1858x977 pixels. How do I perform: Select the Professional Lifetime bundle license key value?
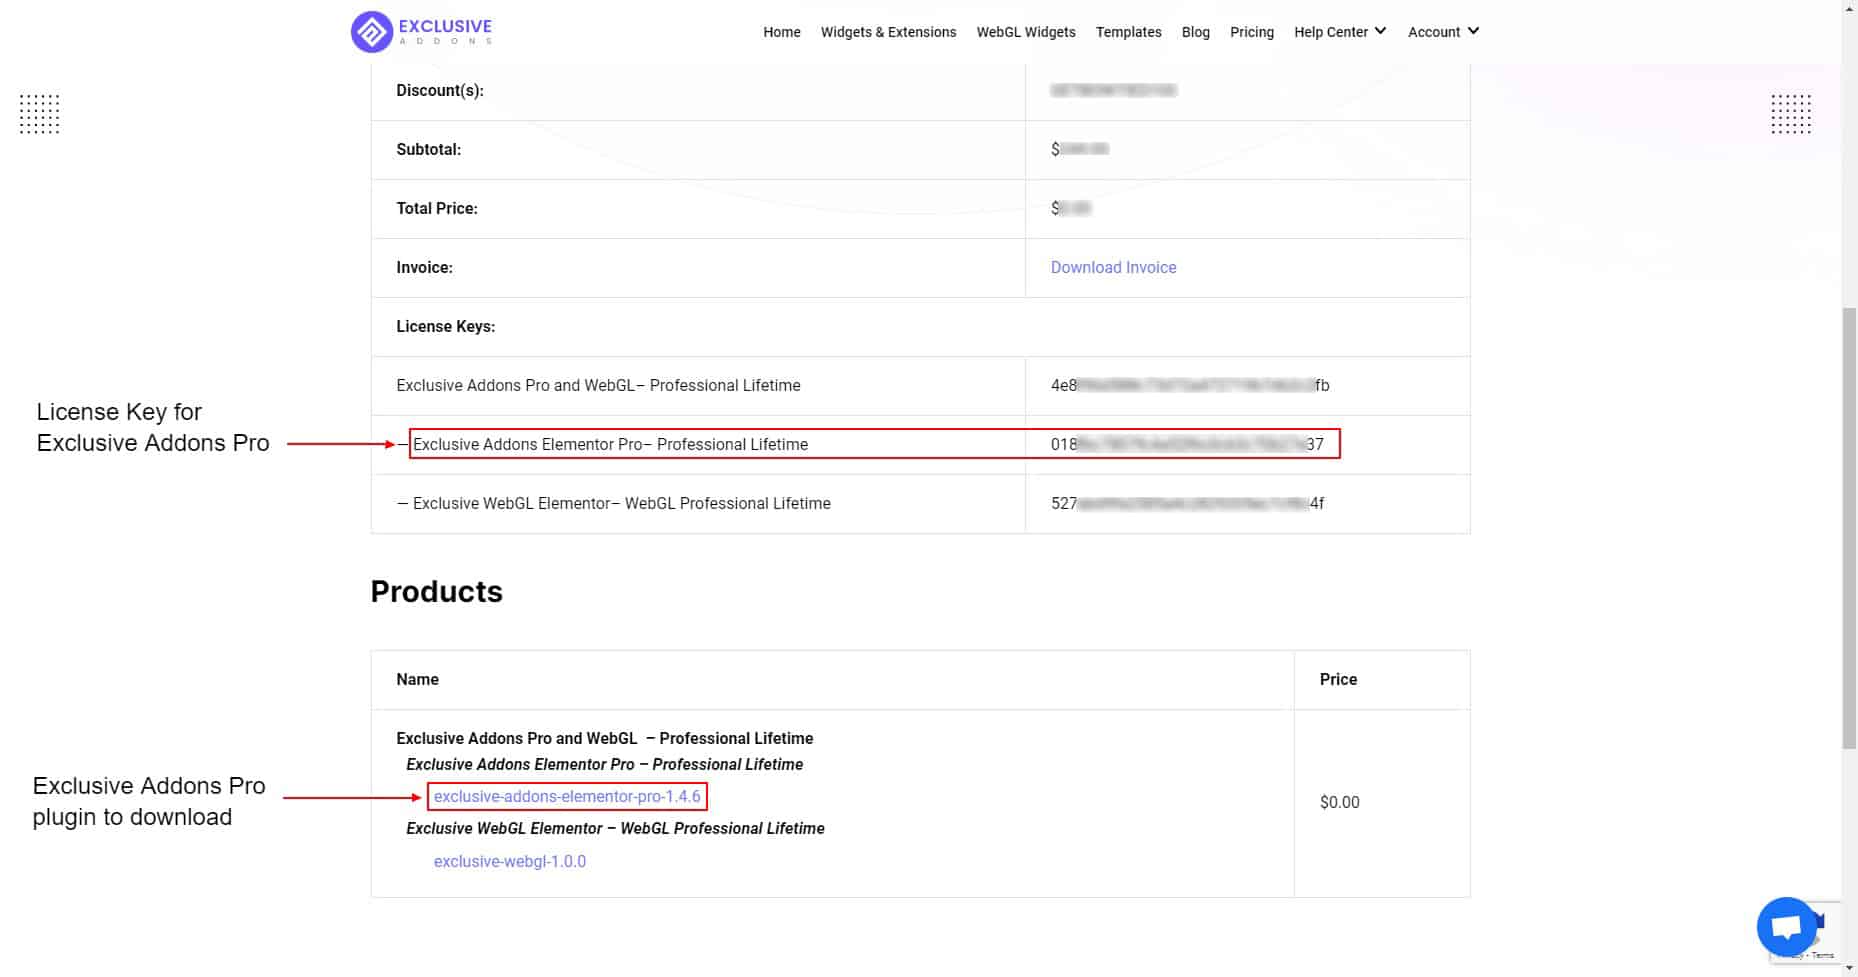tap(1190, 385)
